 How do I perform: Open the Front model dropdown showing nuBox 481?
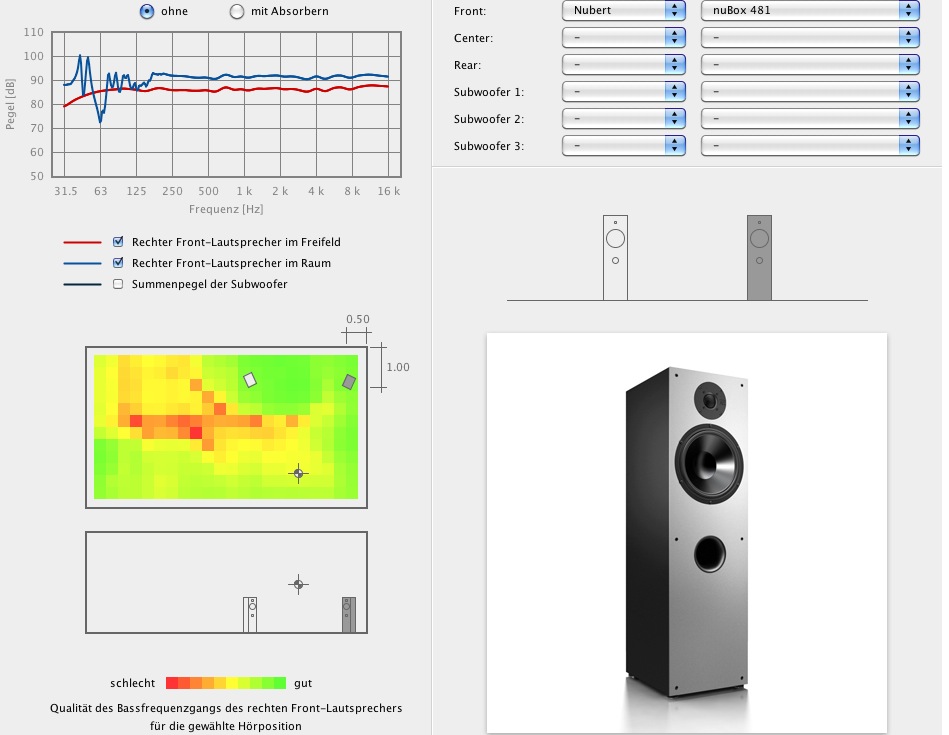pyautogui.click(x=809, y=11)
